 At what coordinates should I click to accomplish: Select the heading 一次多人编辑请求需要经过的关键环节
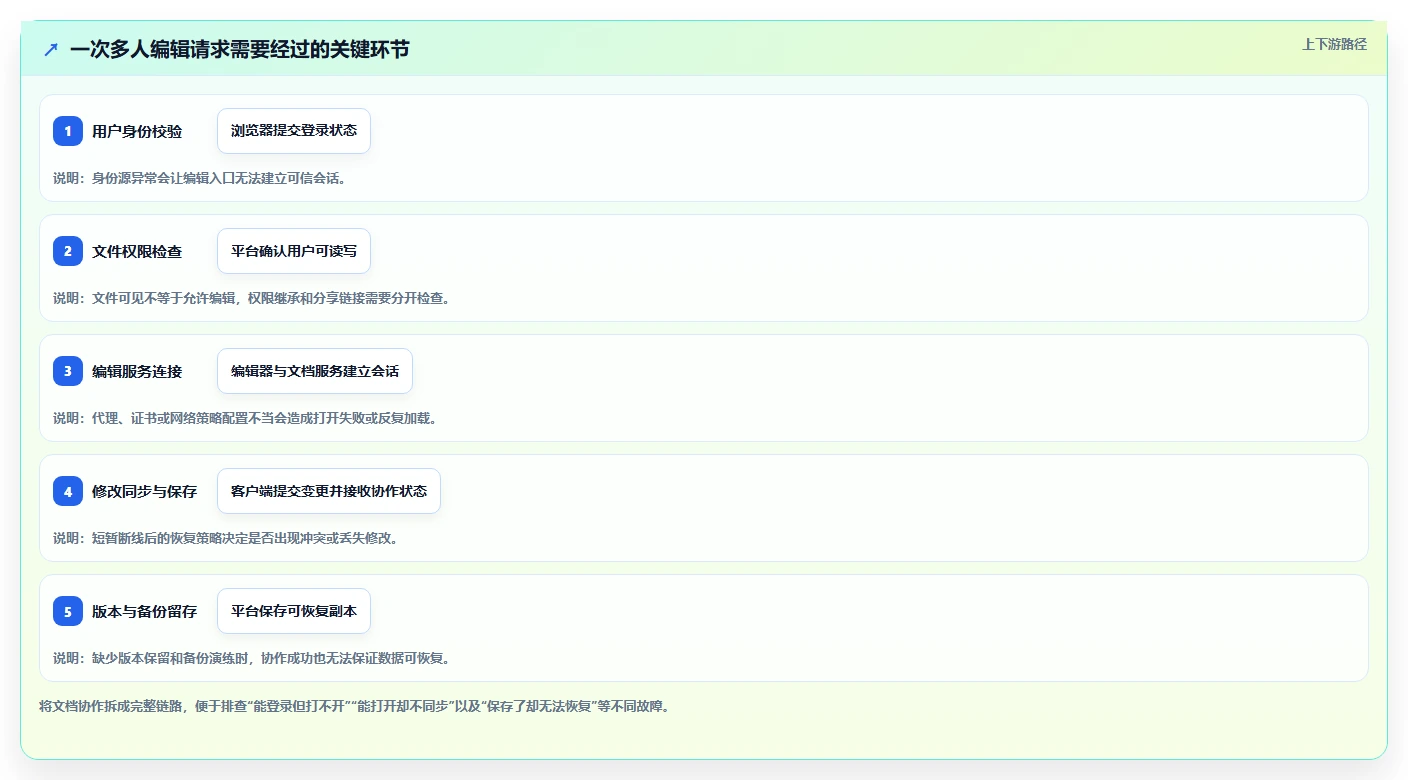click(240, 49)
